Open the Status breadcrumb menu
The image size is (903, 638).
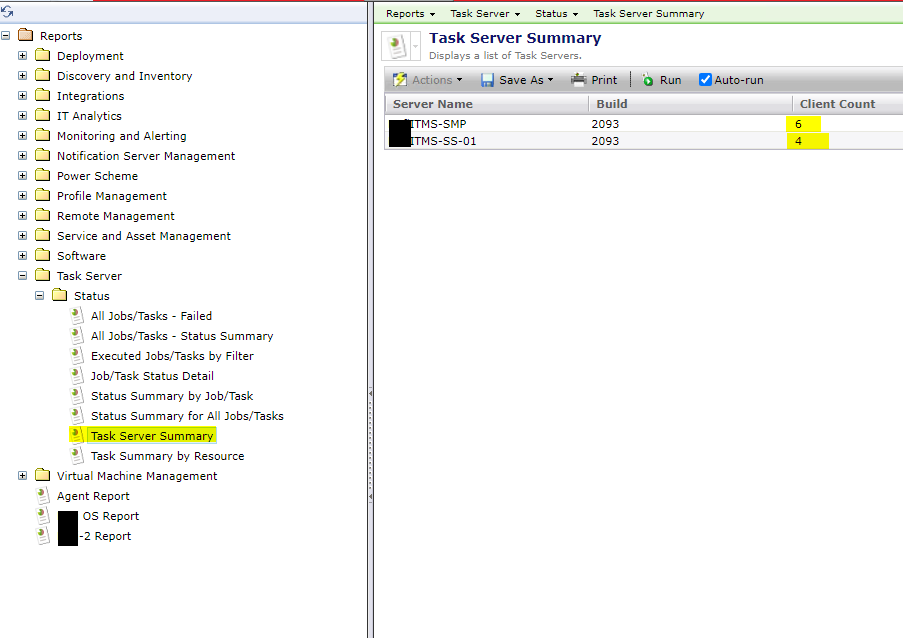pyautogui.click(x=556, y=13)
